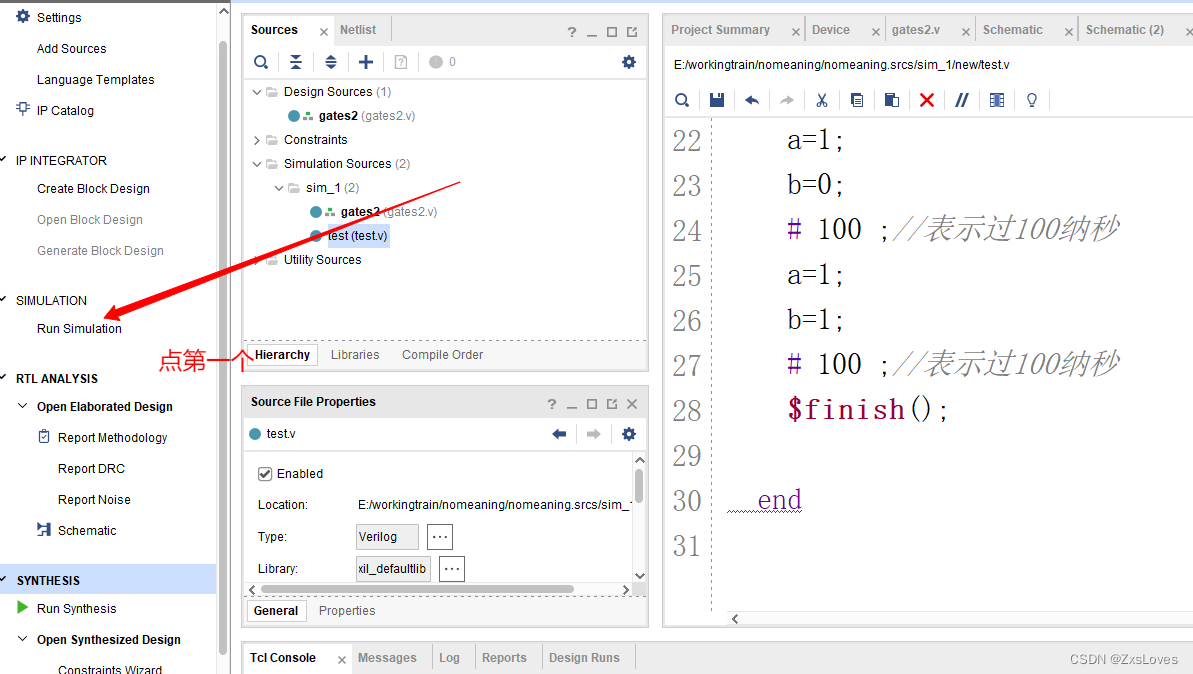Open the Project Summary tab

(x=721, y=30)
